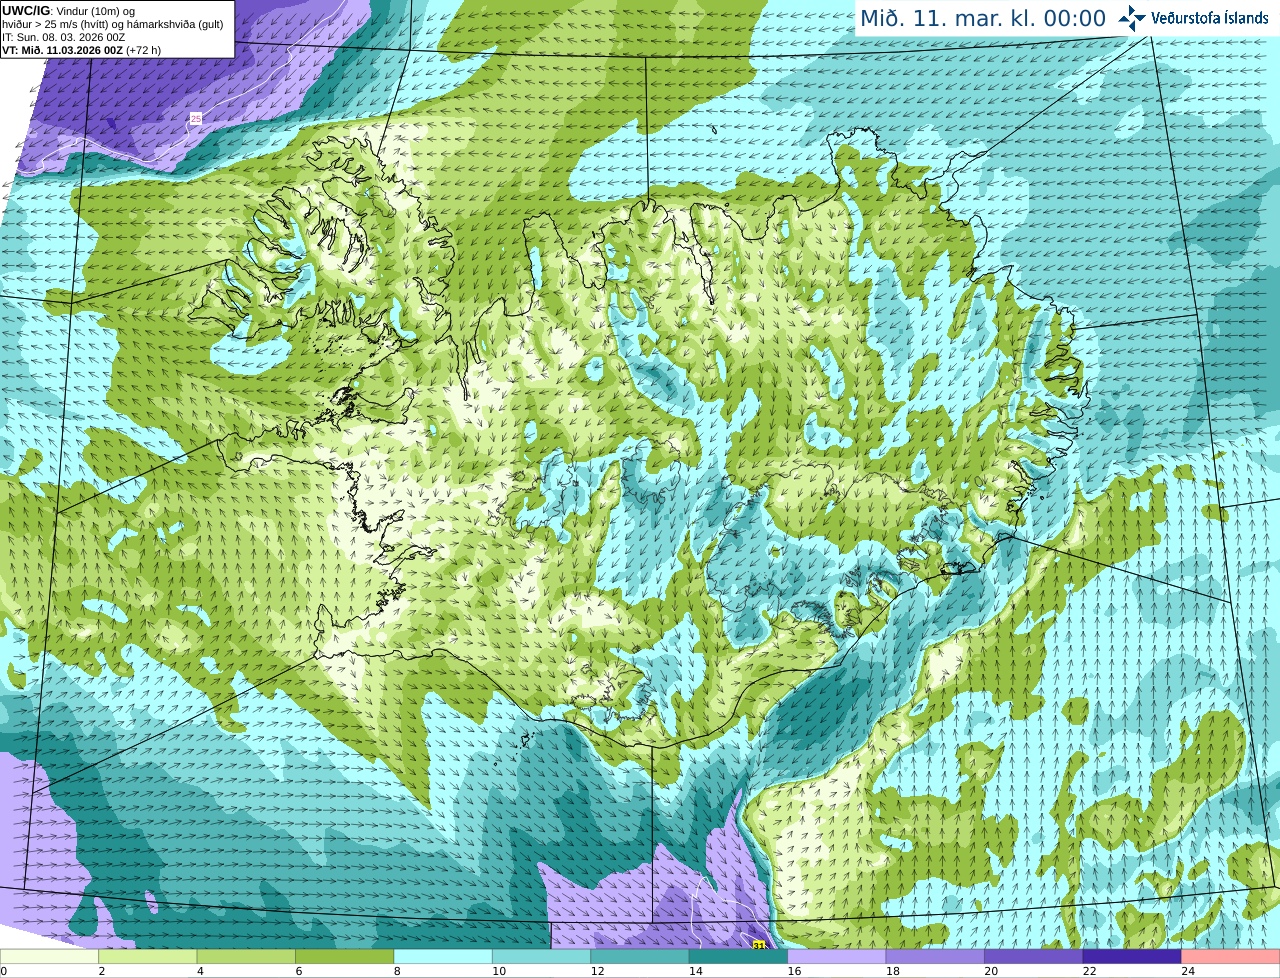Image resolution: width=1280 pixels, height=978 pixels.
Task: Select the 16–18 m/s lavender legend swatch
Action: pos(837,957)
